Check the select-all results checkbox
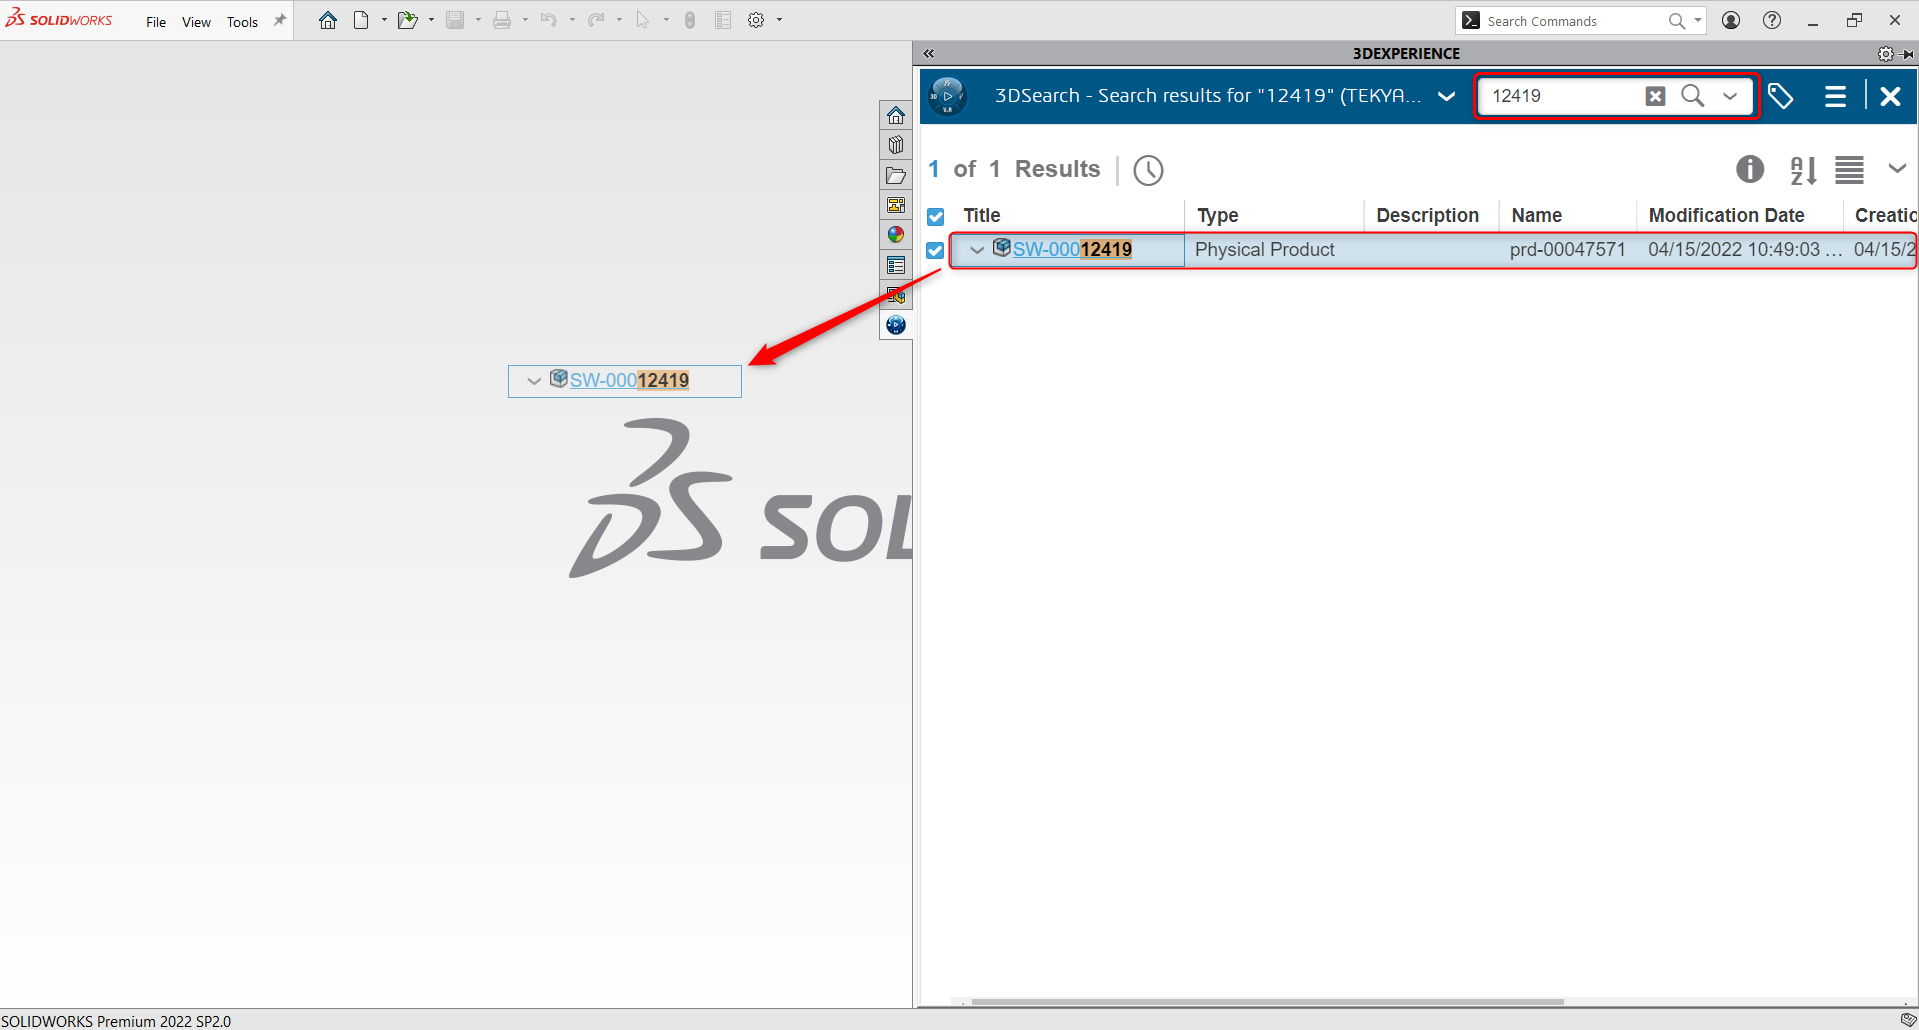Image resolution: width=1919 pixels, height=1030 pixels. point(935,216)
